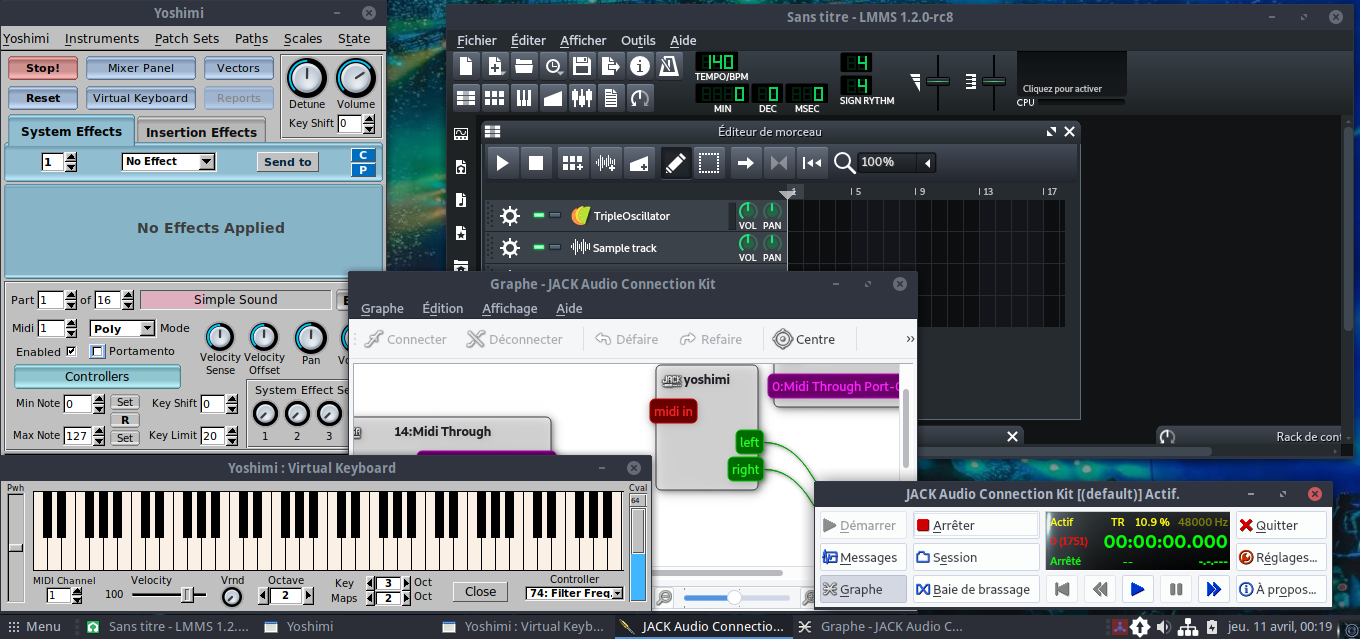Toggle the Yoshimi part Enabled checkbox
Image resolution: width=1360 pixels, height=639 pixels.
[71, 352]
